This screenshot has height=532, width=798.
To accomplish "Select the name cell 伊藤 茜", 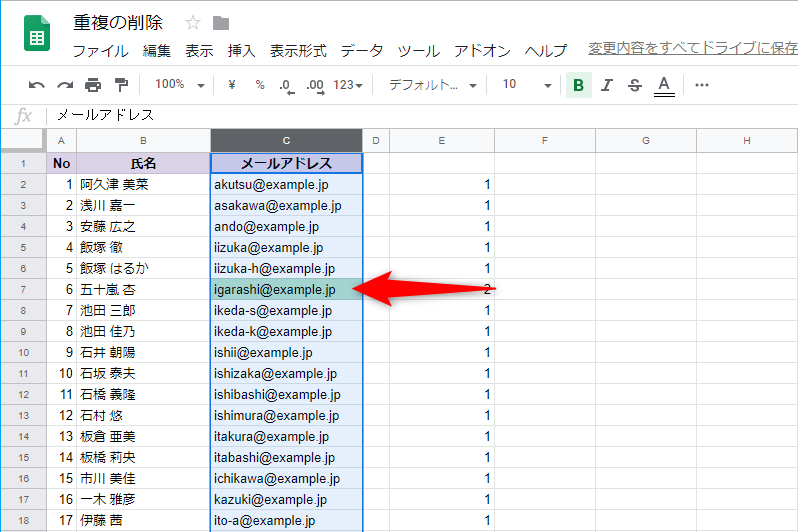I will (x=144, y=520).
